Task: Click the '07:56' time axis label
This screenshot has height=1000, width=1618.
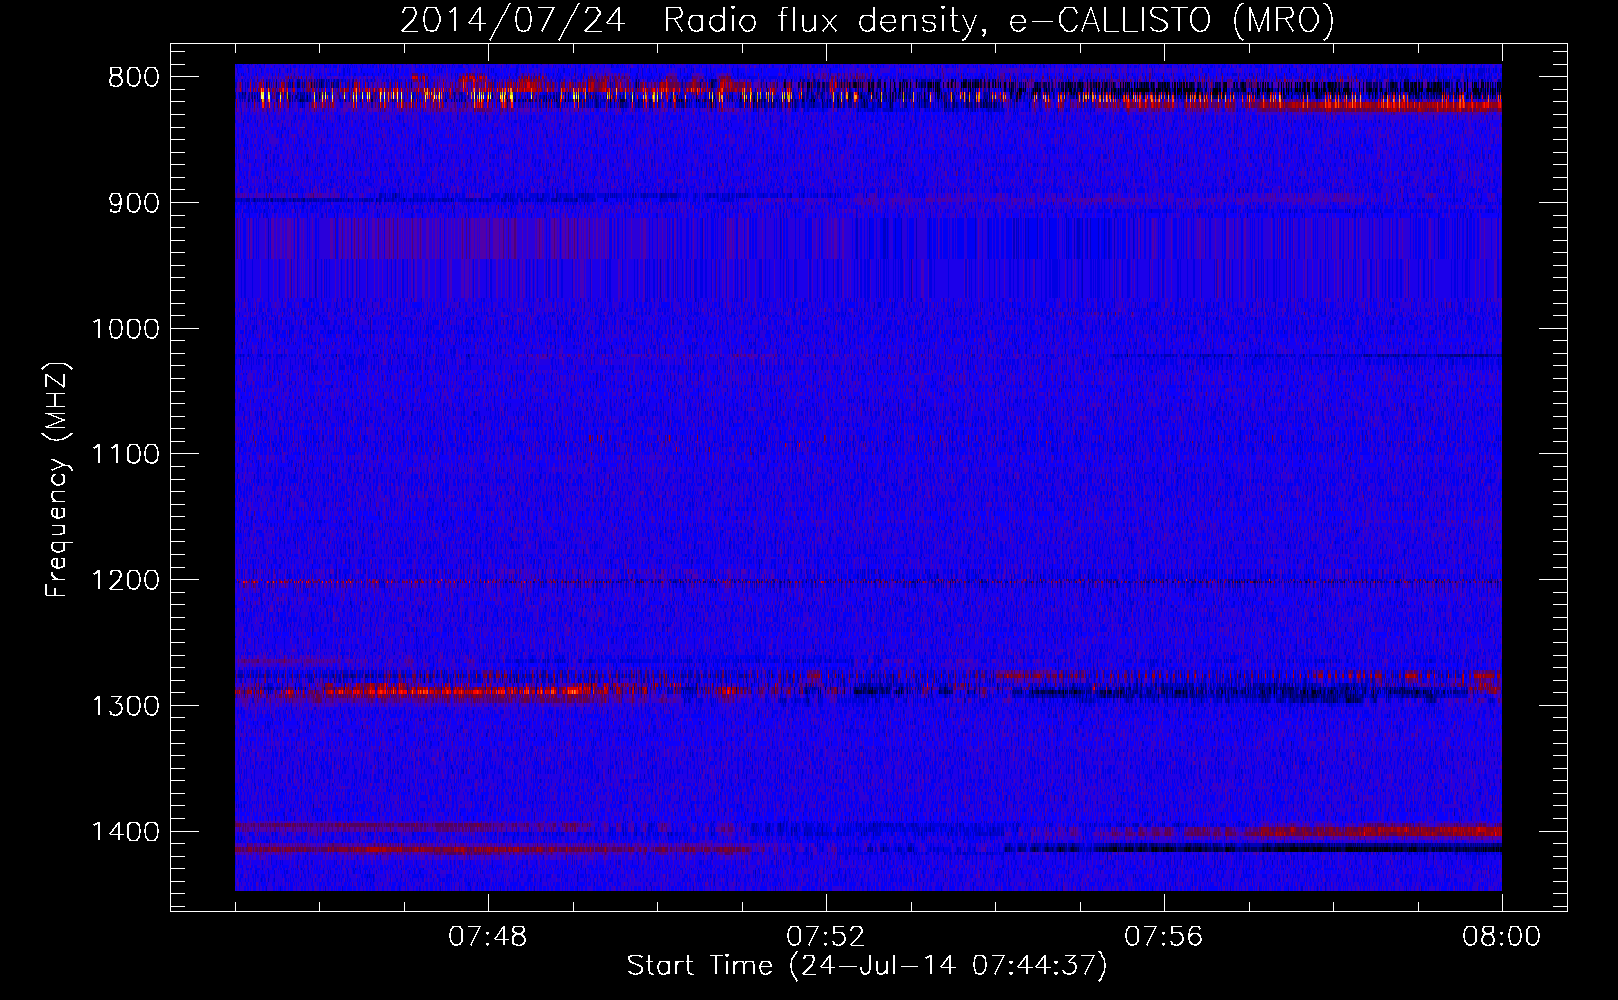Action: tap(1164, 938)
